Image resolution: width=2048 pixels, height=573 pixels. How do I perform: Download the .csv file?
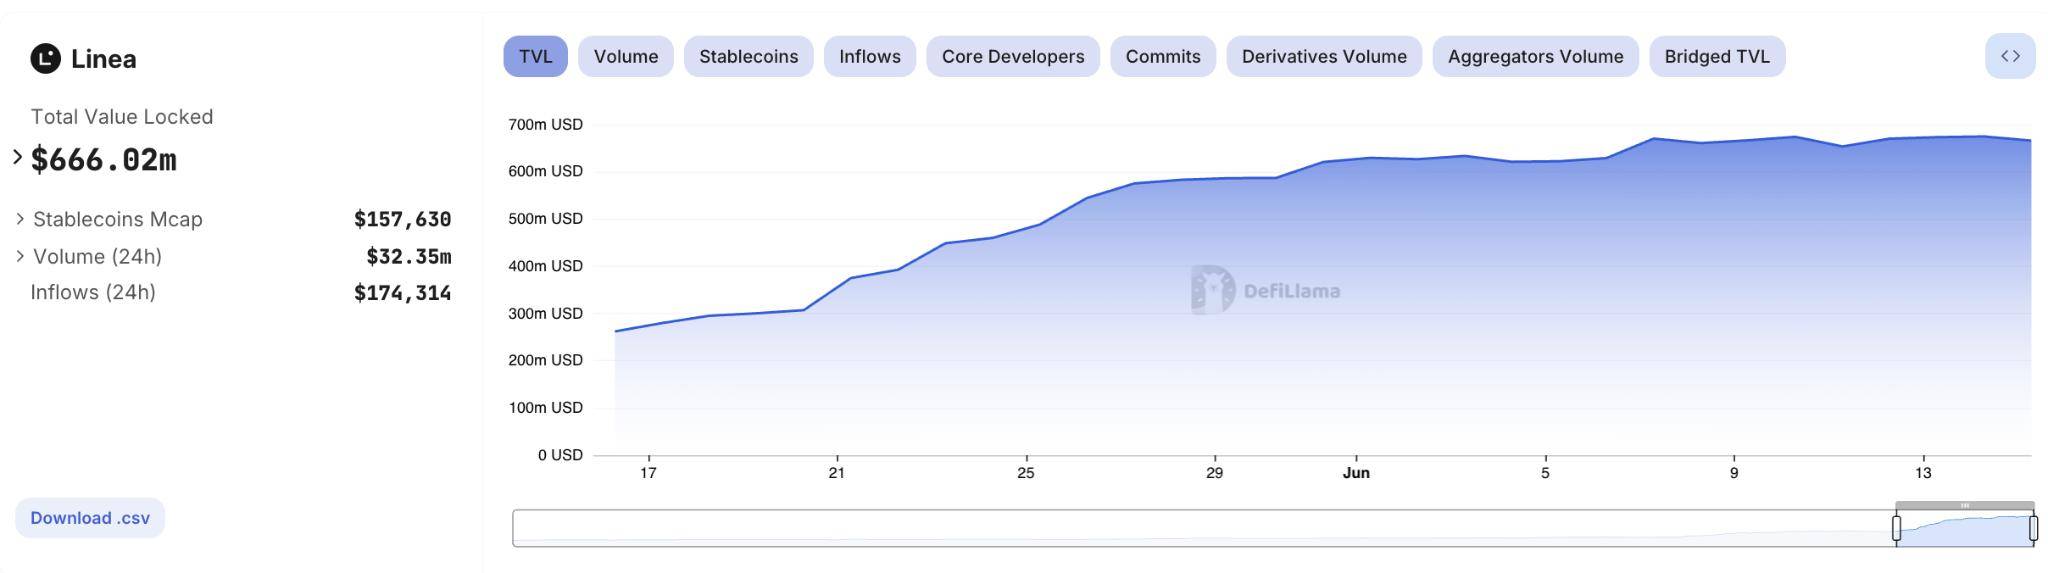click(x=90, y=518)
